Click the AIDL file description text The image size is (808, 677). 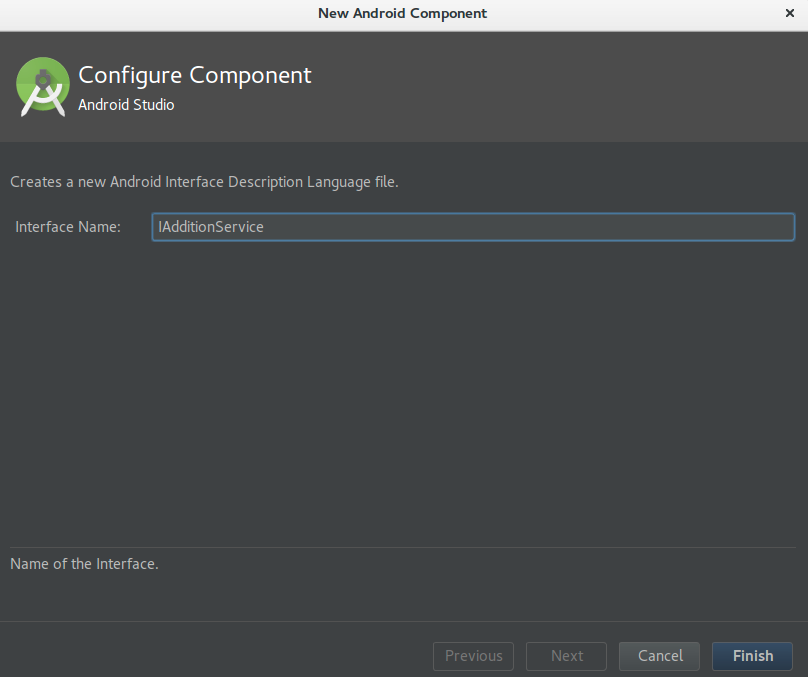(x=204, y=182)
